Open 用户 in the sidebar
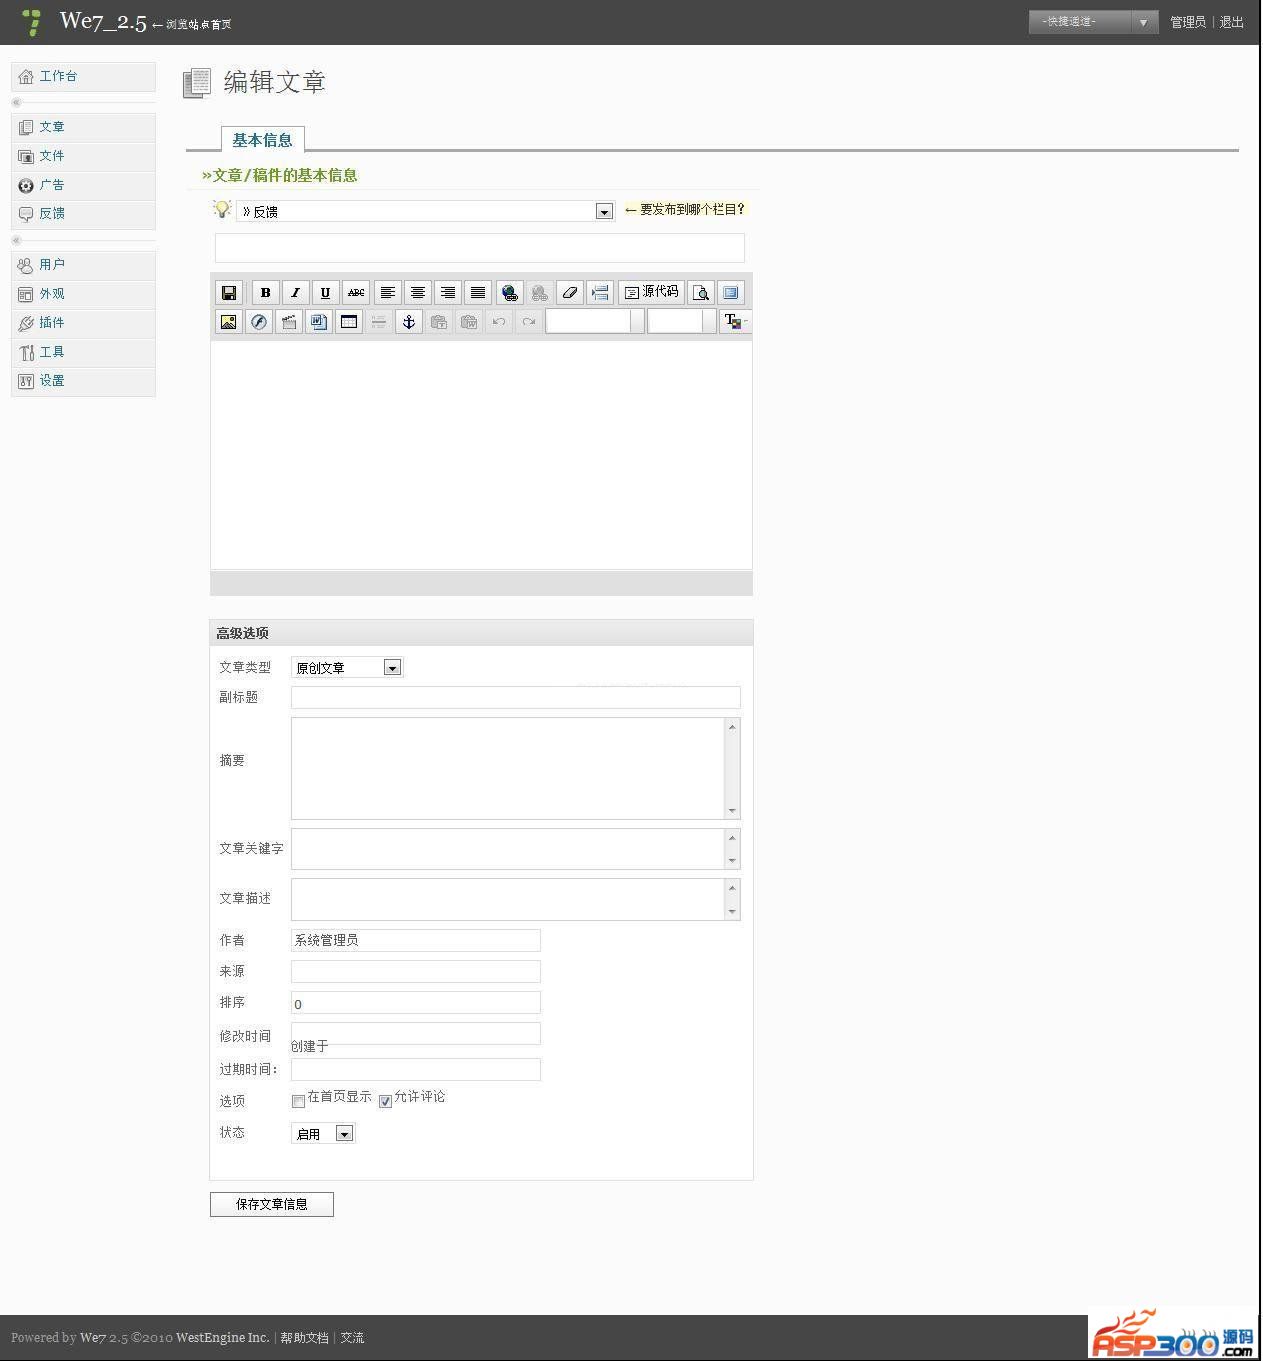The width and height of the screenshot is (1263, 1361). [83, 265]
